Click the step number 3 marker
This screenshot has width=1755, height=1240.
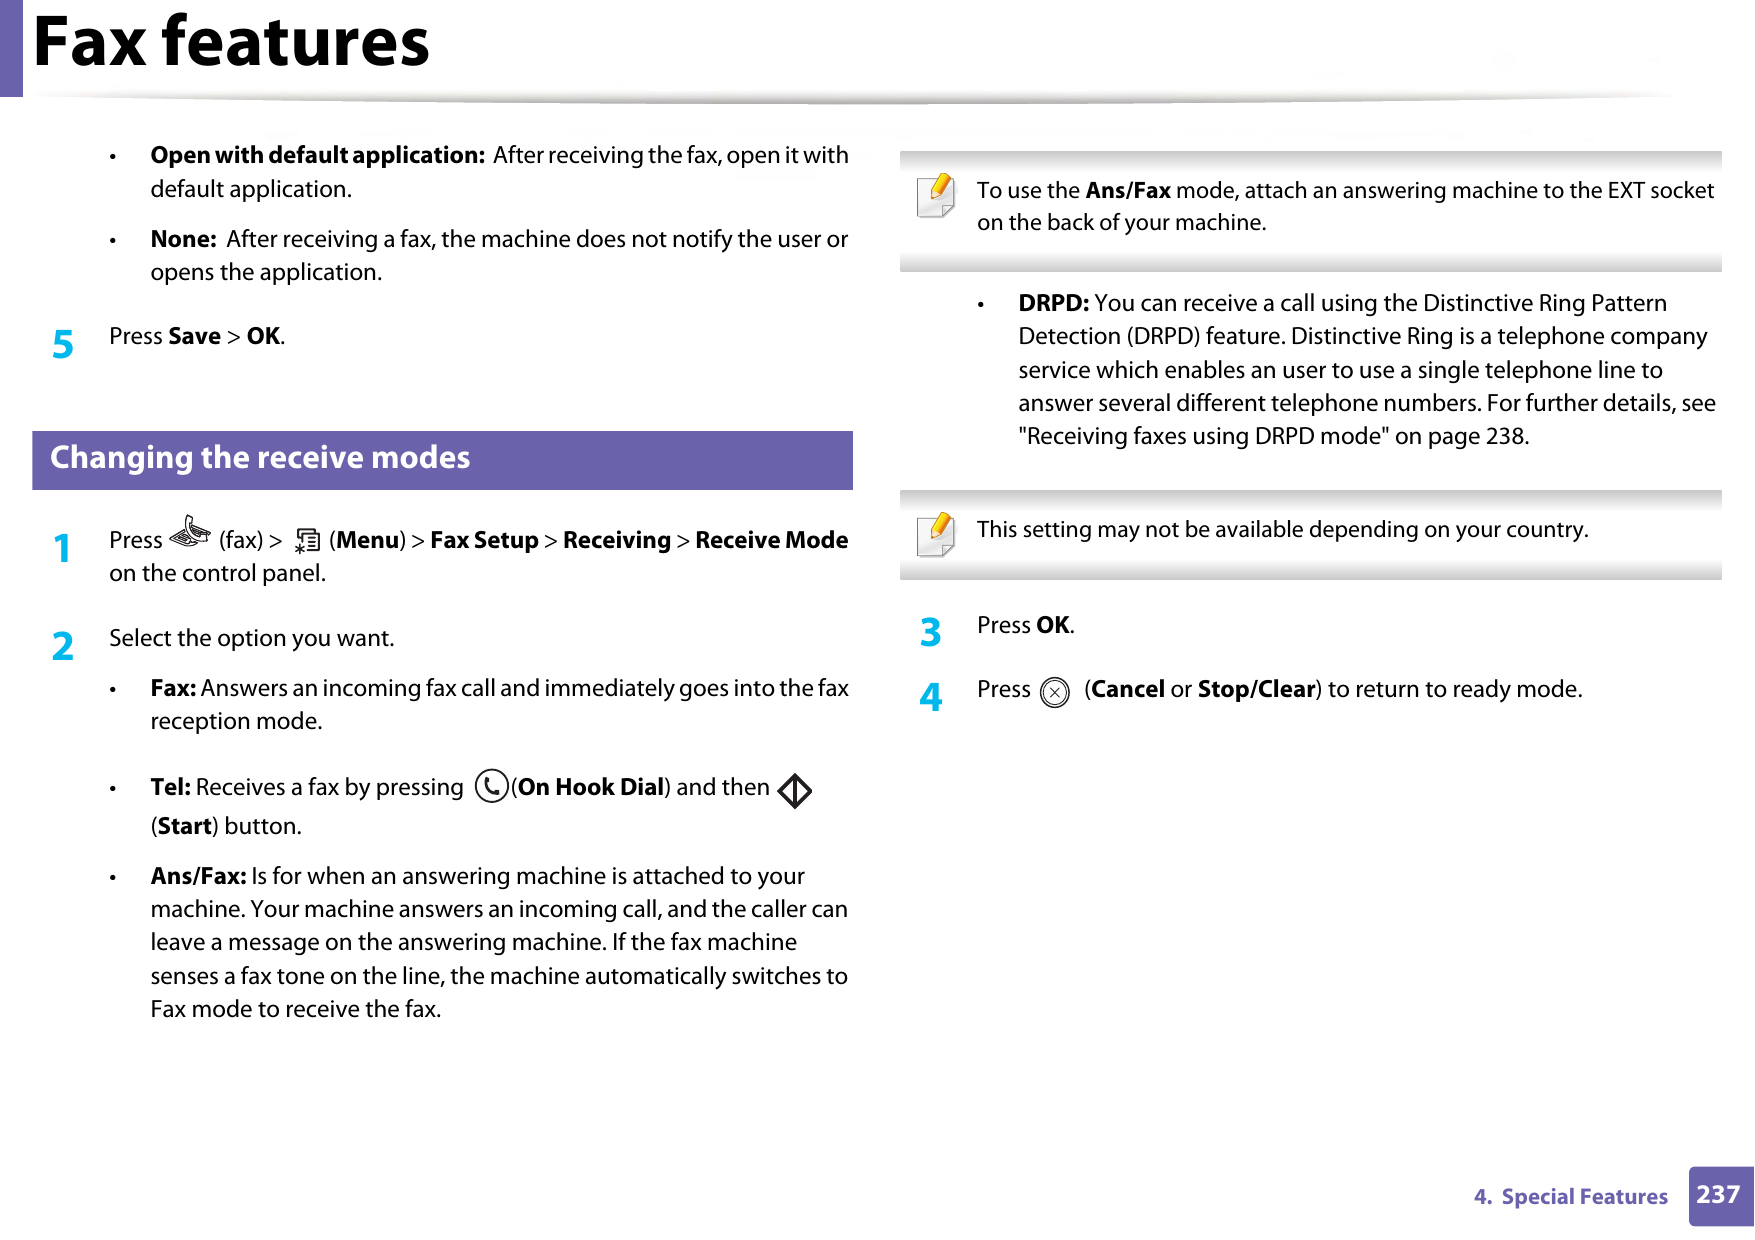pos(931,632)
